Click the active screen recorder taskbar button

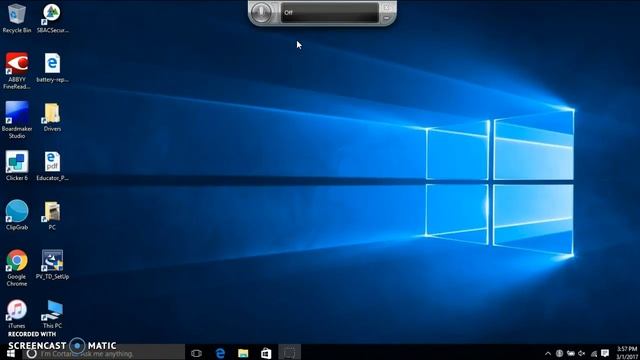pyautogui.click(x=289, y=353)
